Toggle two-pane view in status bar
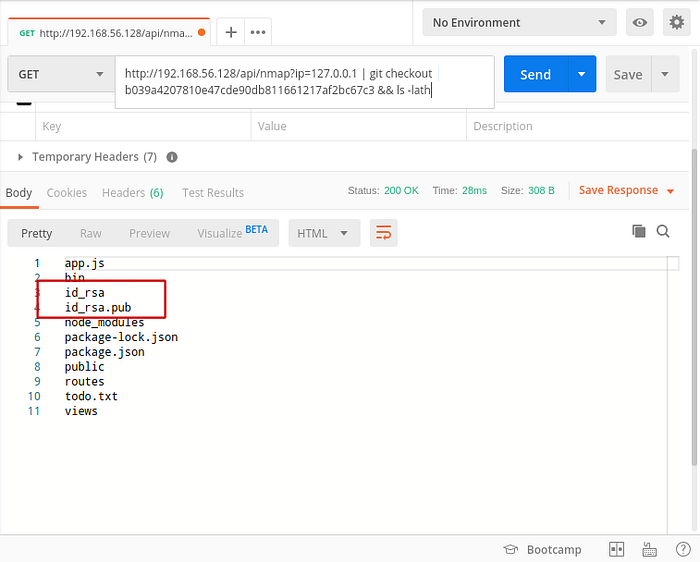700x562 pixels. click(x=617, y=549)
